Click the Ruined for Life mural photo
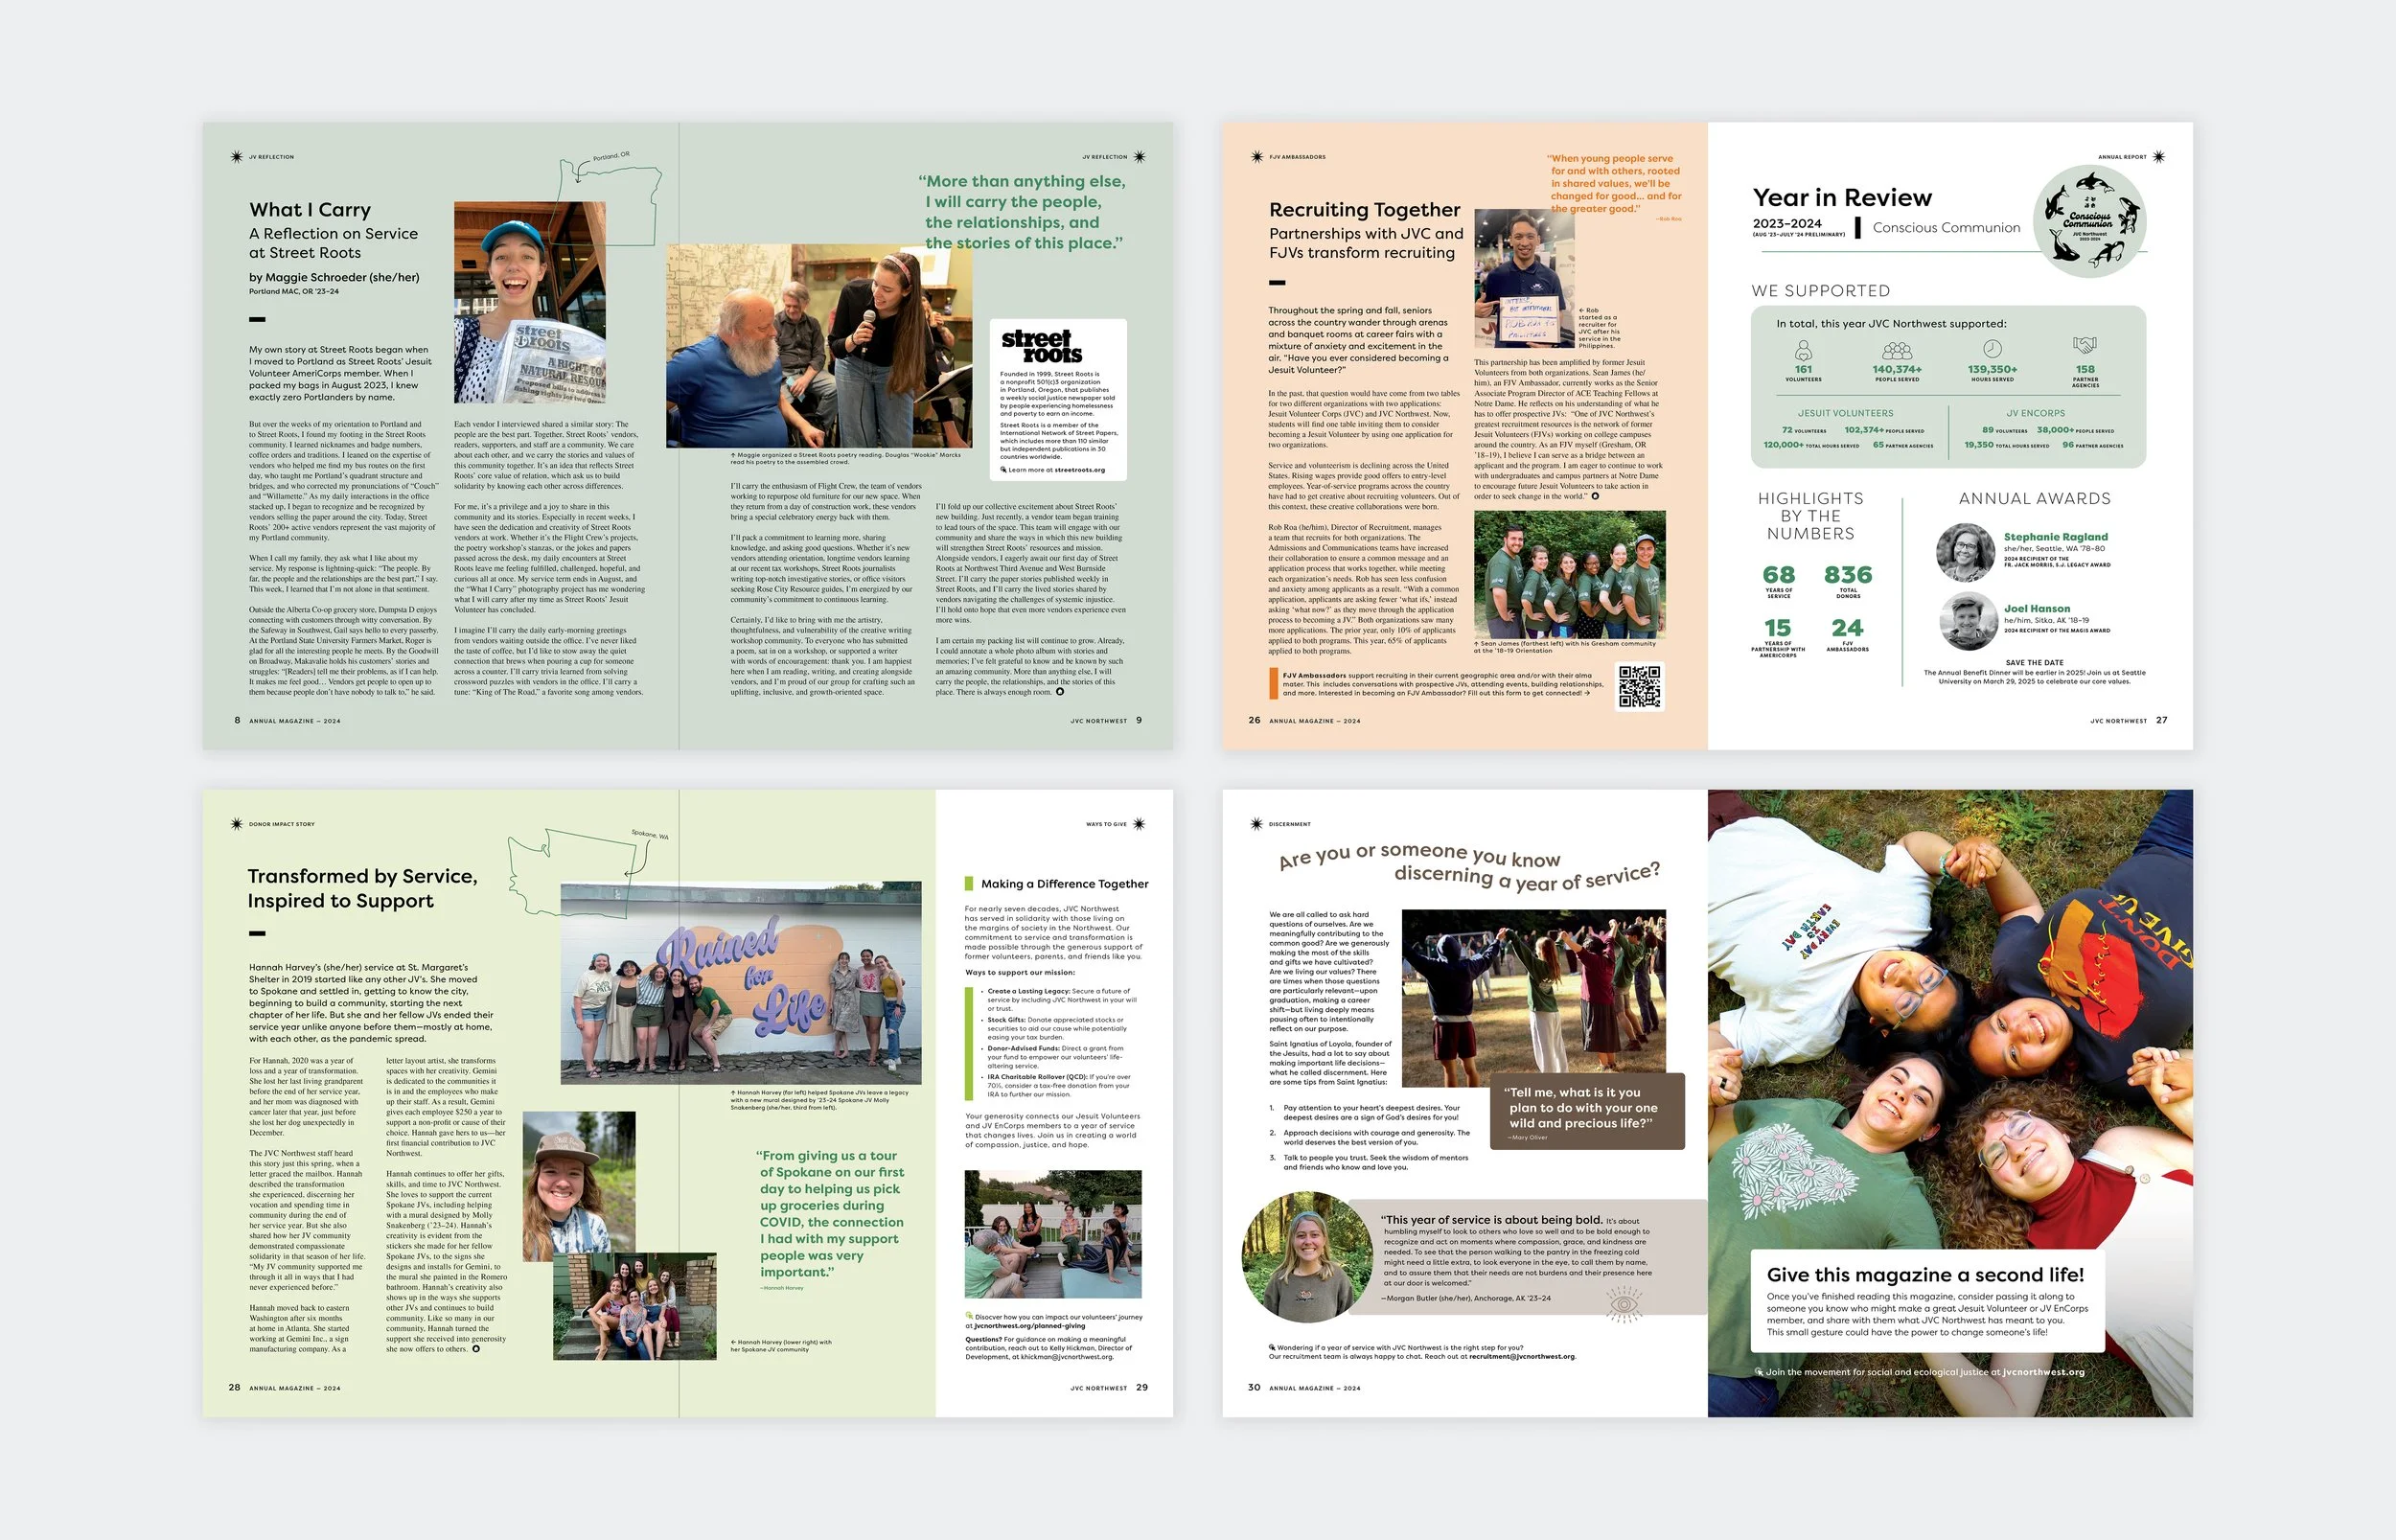The width and height of the screenshot is (2396, 1540). 740,984
